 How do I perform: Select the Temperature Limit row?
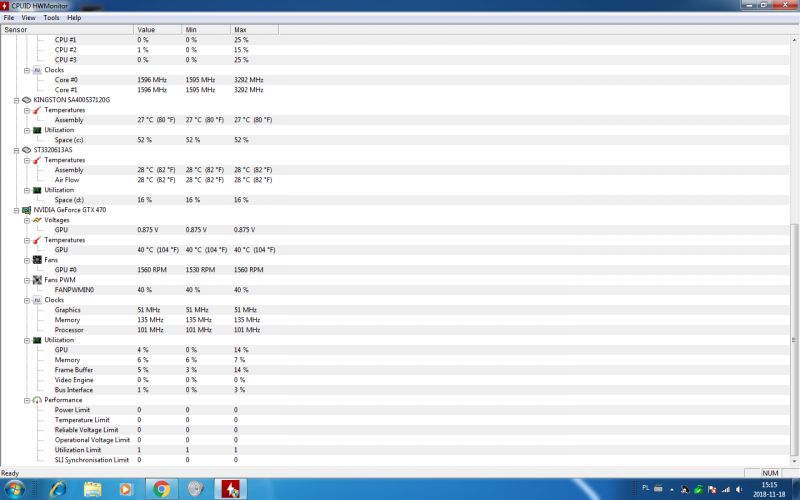[x=395, y=420]
